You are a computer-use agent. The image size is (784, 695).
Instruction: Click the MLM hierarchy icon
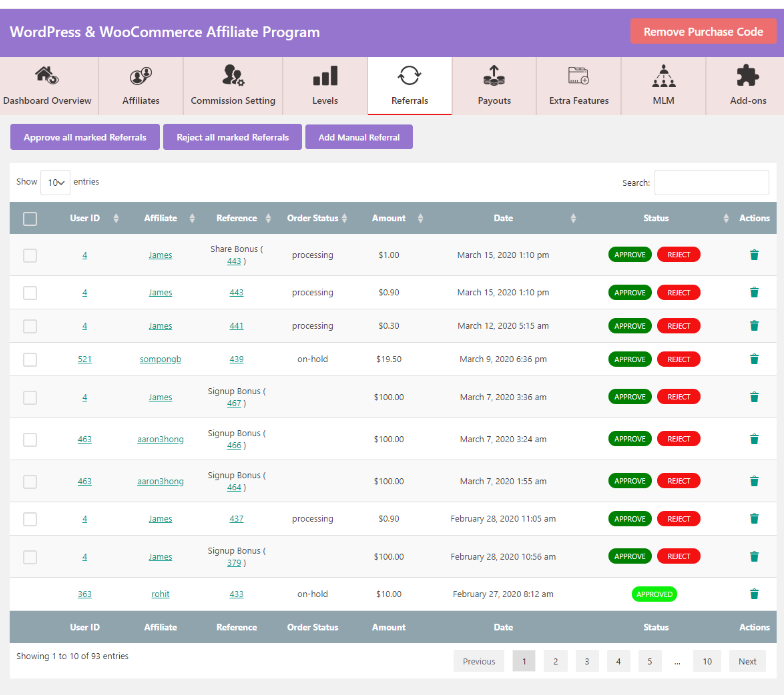coord(664,76)
